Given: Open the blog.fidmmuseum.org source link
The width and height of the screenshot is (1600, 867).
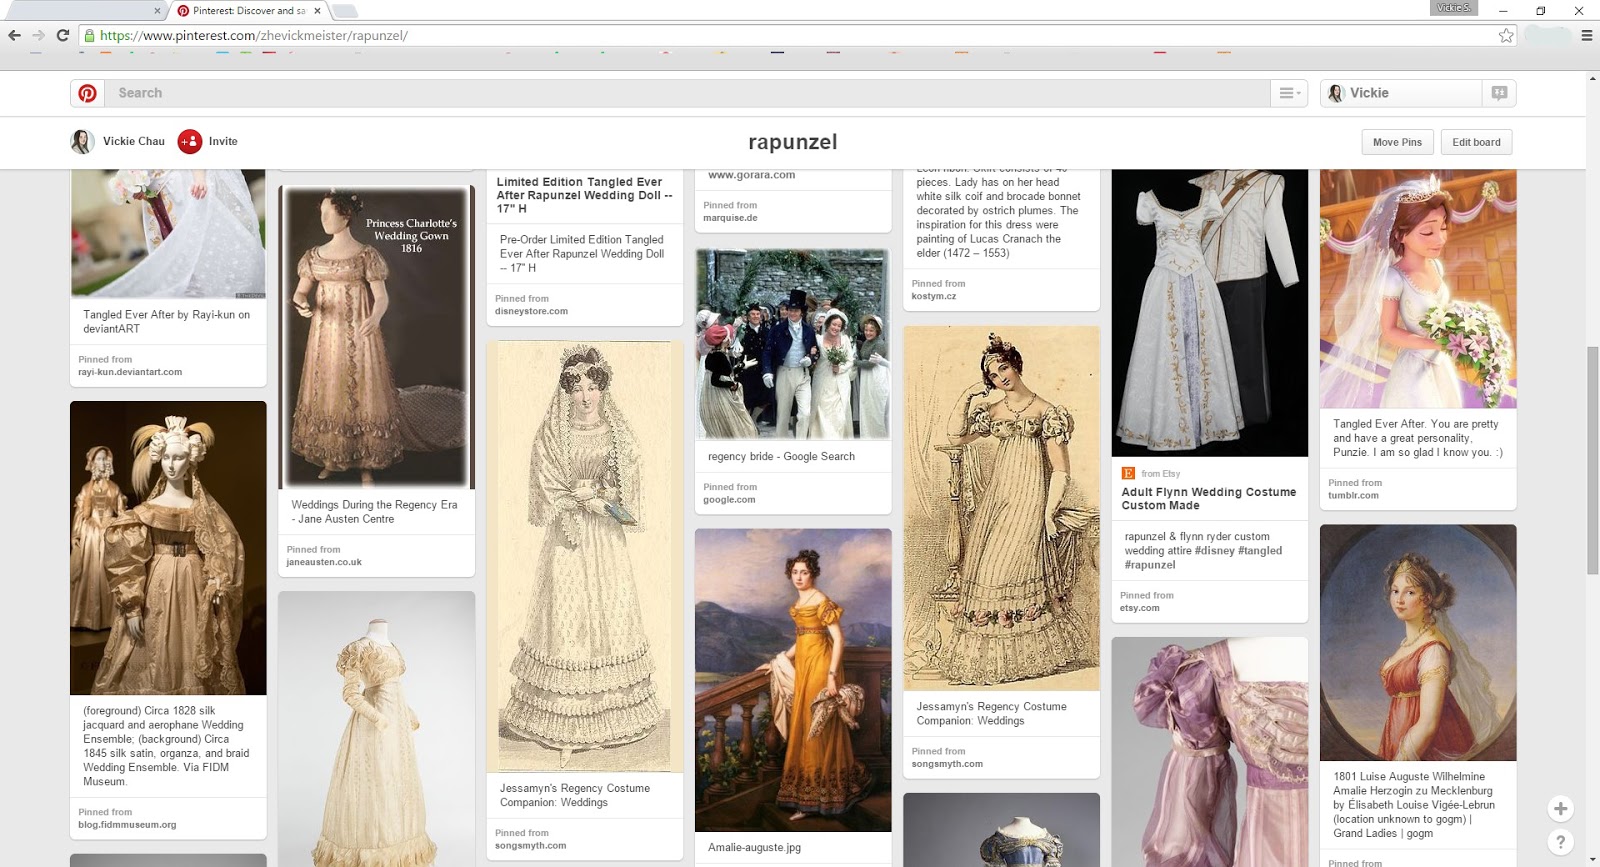Looking at the screenshot, I should tap(127, 825).
